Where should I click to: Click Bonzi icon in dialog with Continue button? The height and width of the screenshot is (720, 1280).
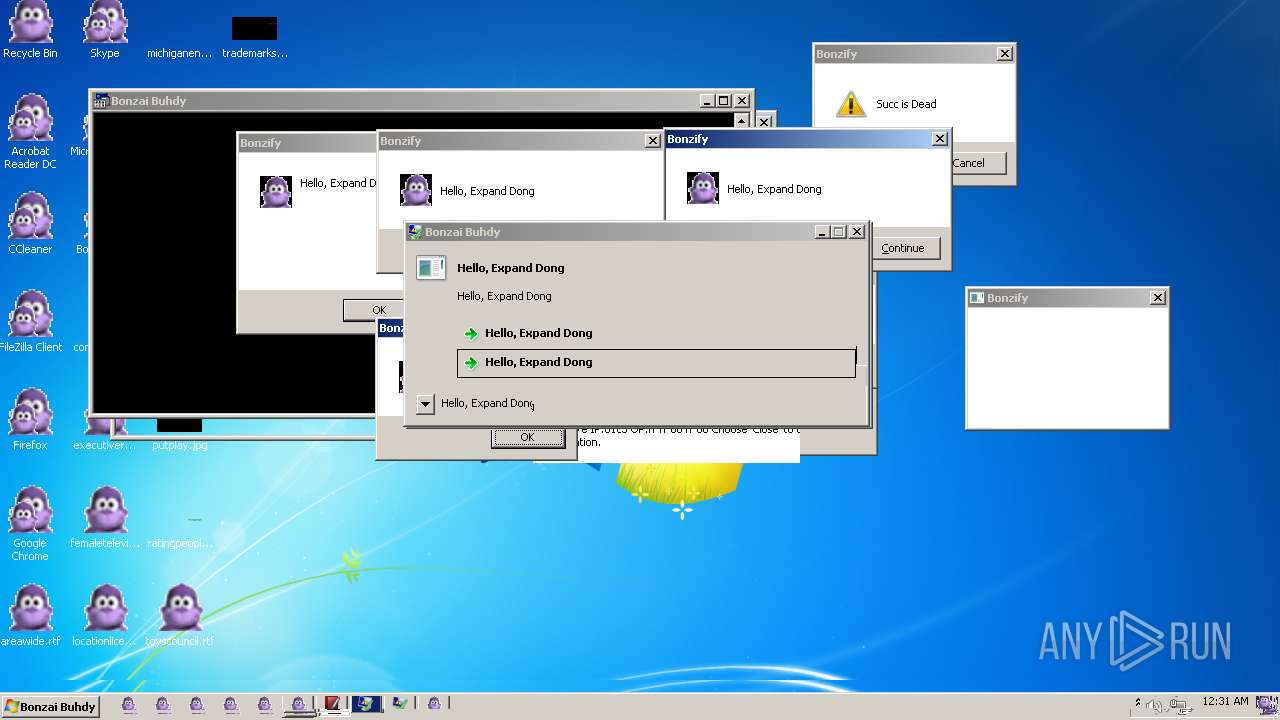coord(703,188)
